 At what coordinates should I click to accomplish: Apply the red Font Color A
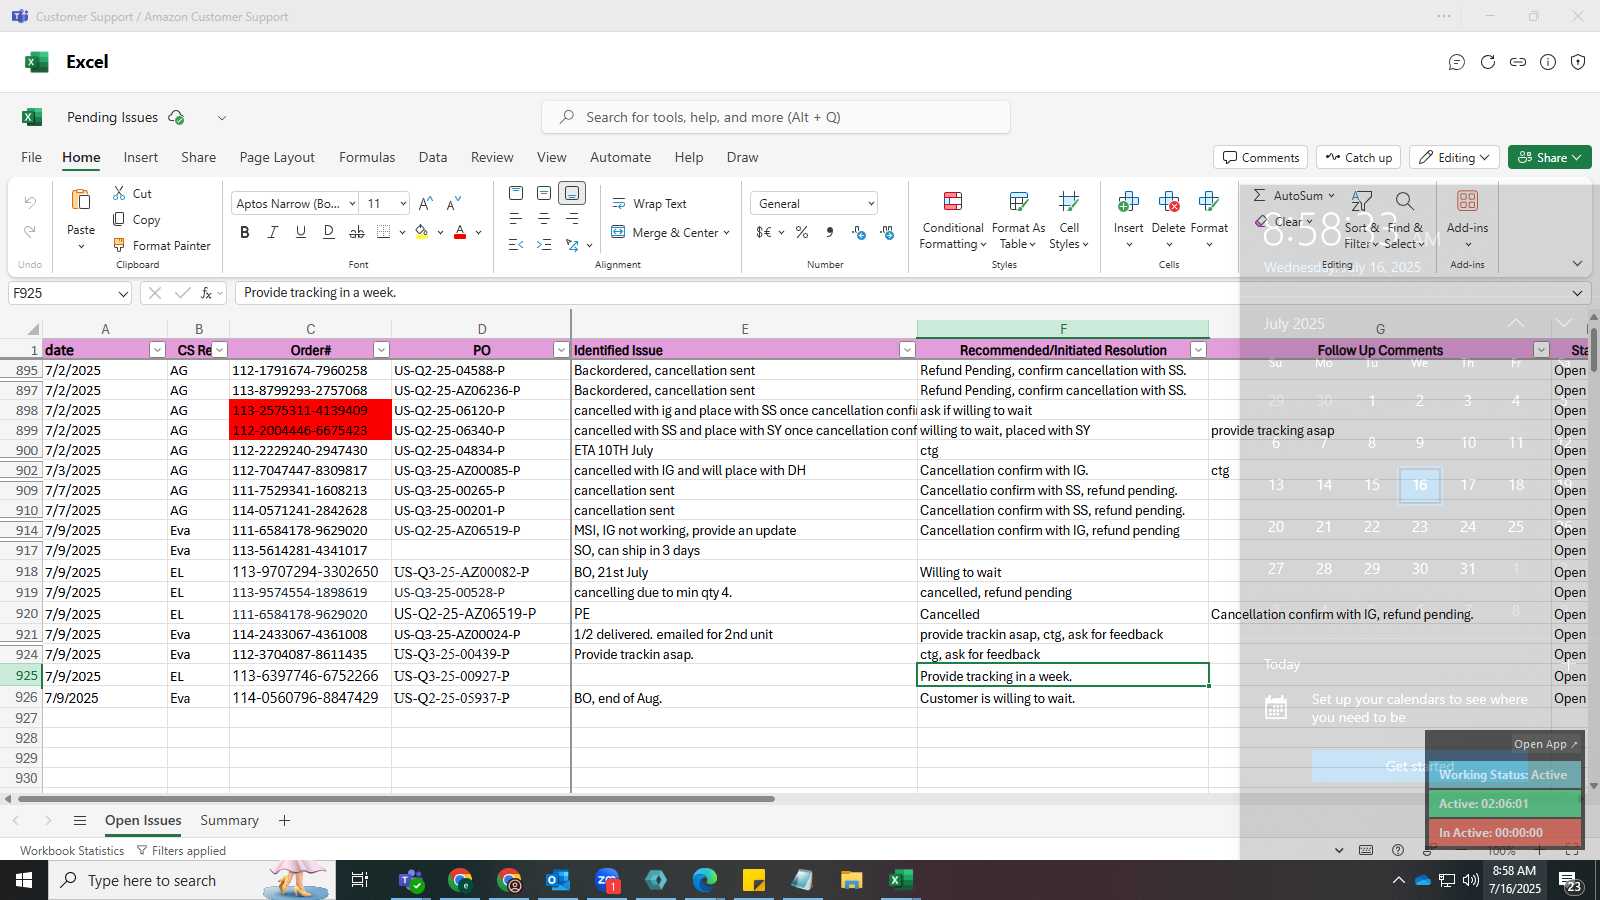(x=460, y=232)
